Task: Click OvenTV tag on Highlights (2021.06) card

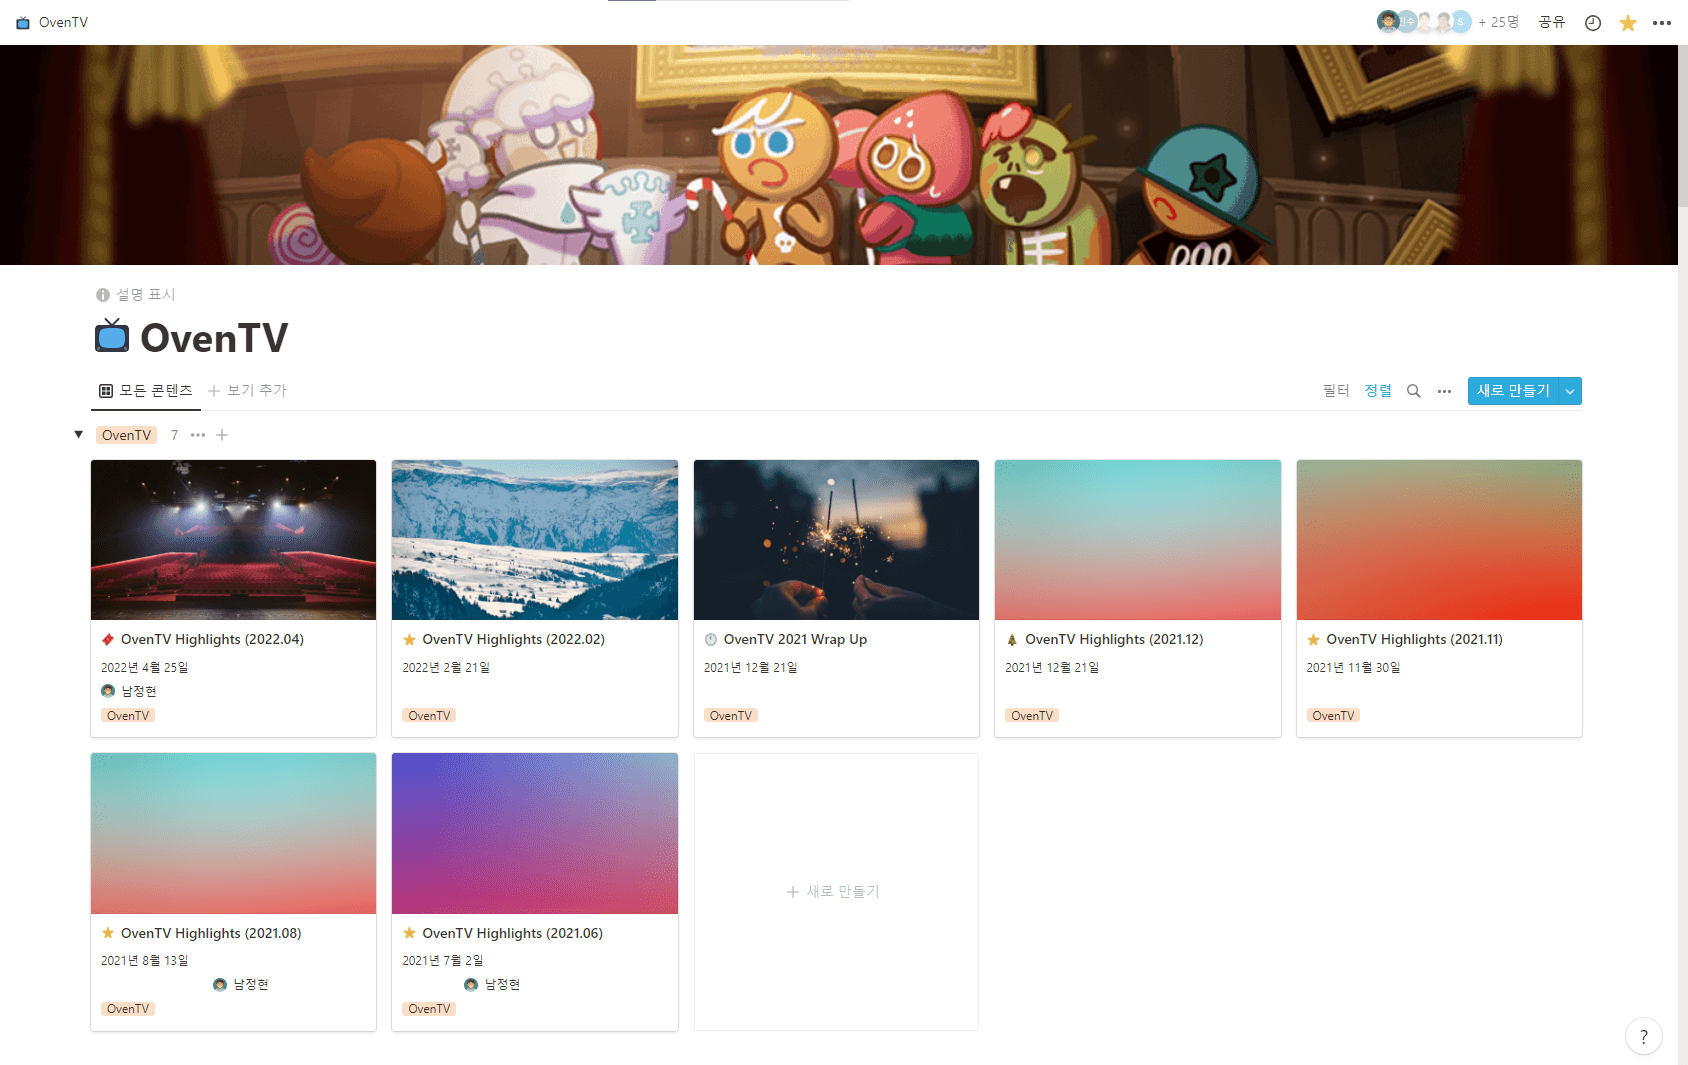Action: click(429, 1009)
